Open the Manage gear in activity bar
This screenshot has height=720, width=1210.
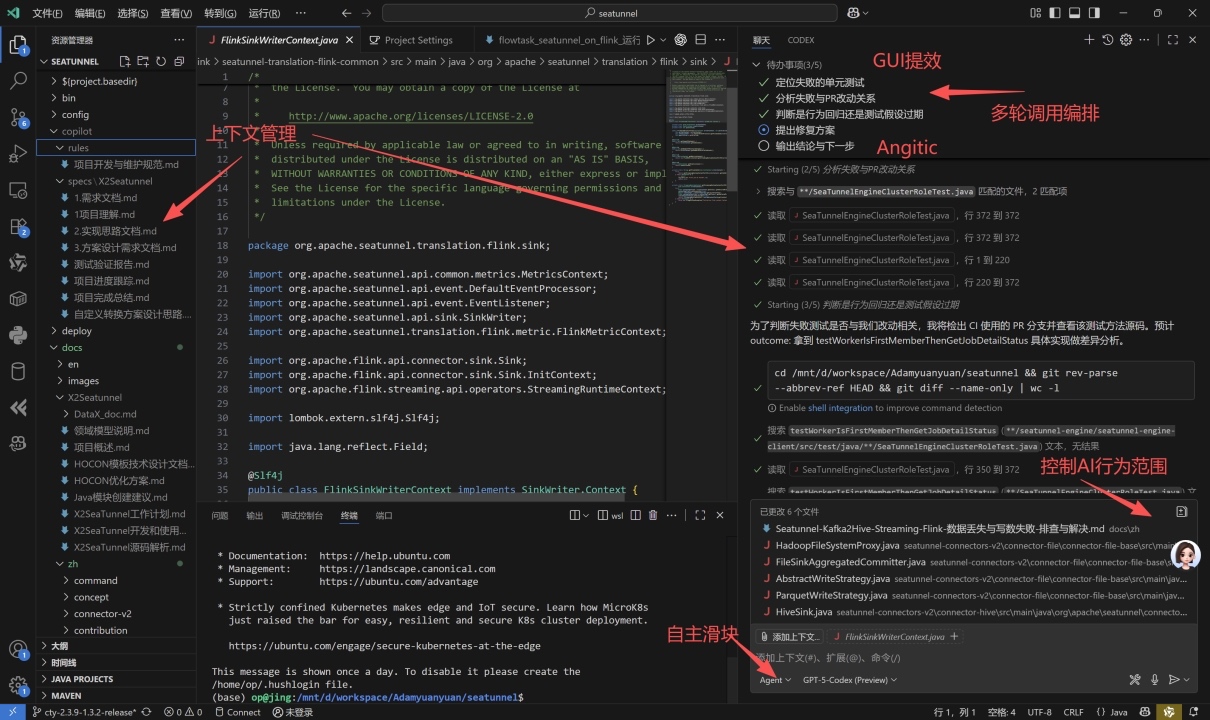17,686
